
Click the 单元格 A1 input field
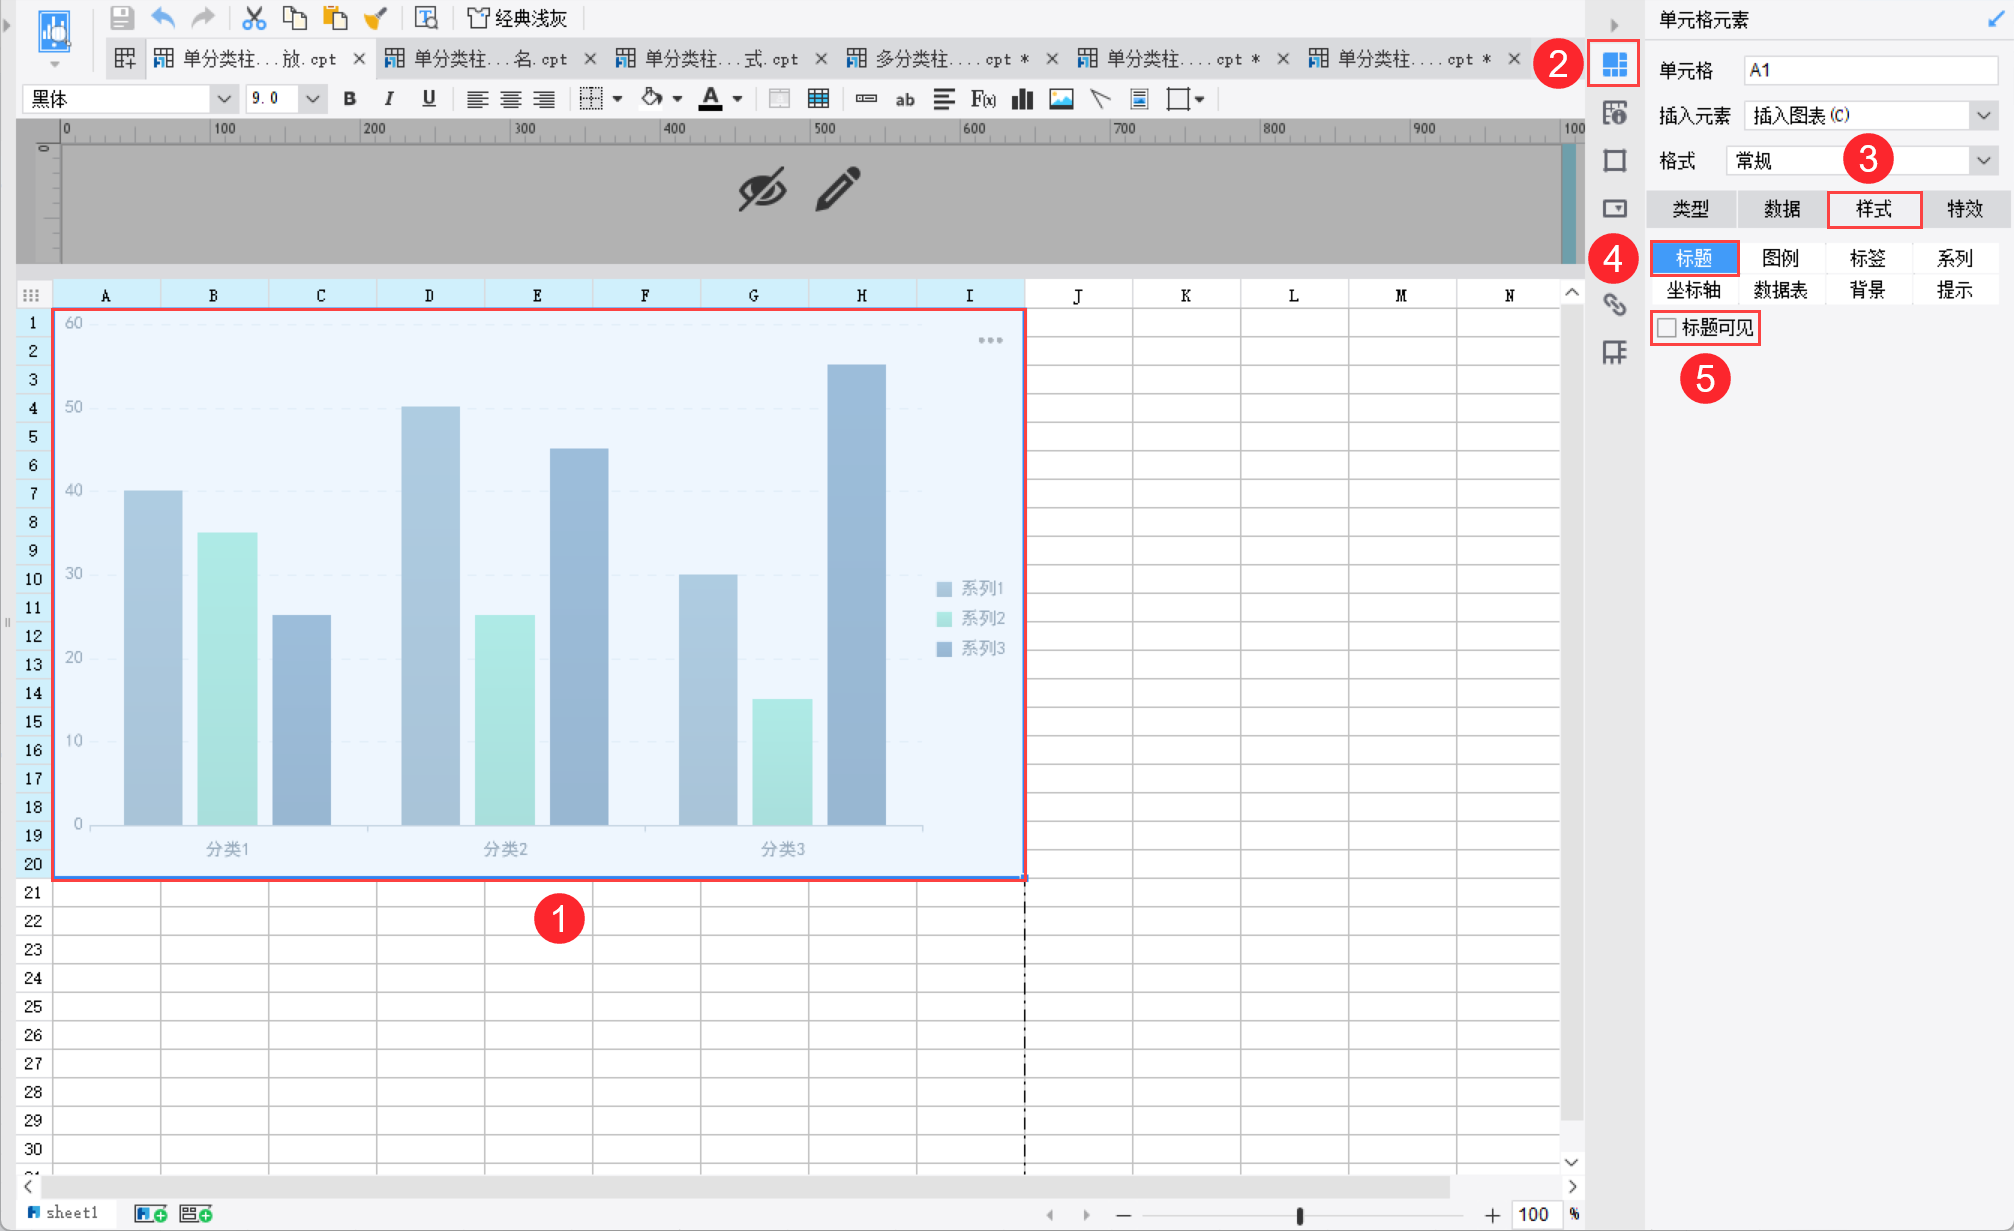tap(1869, 70)
